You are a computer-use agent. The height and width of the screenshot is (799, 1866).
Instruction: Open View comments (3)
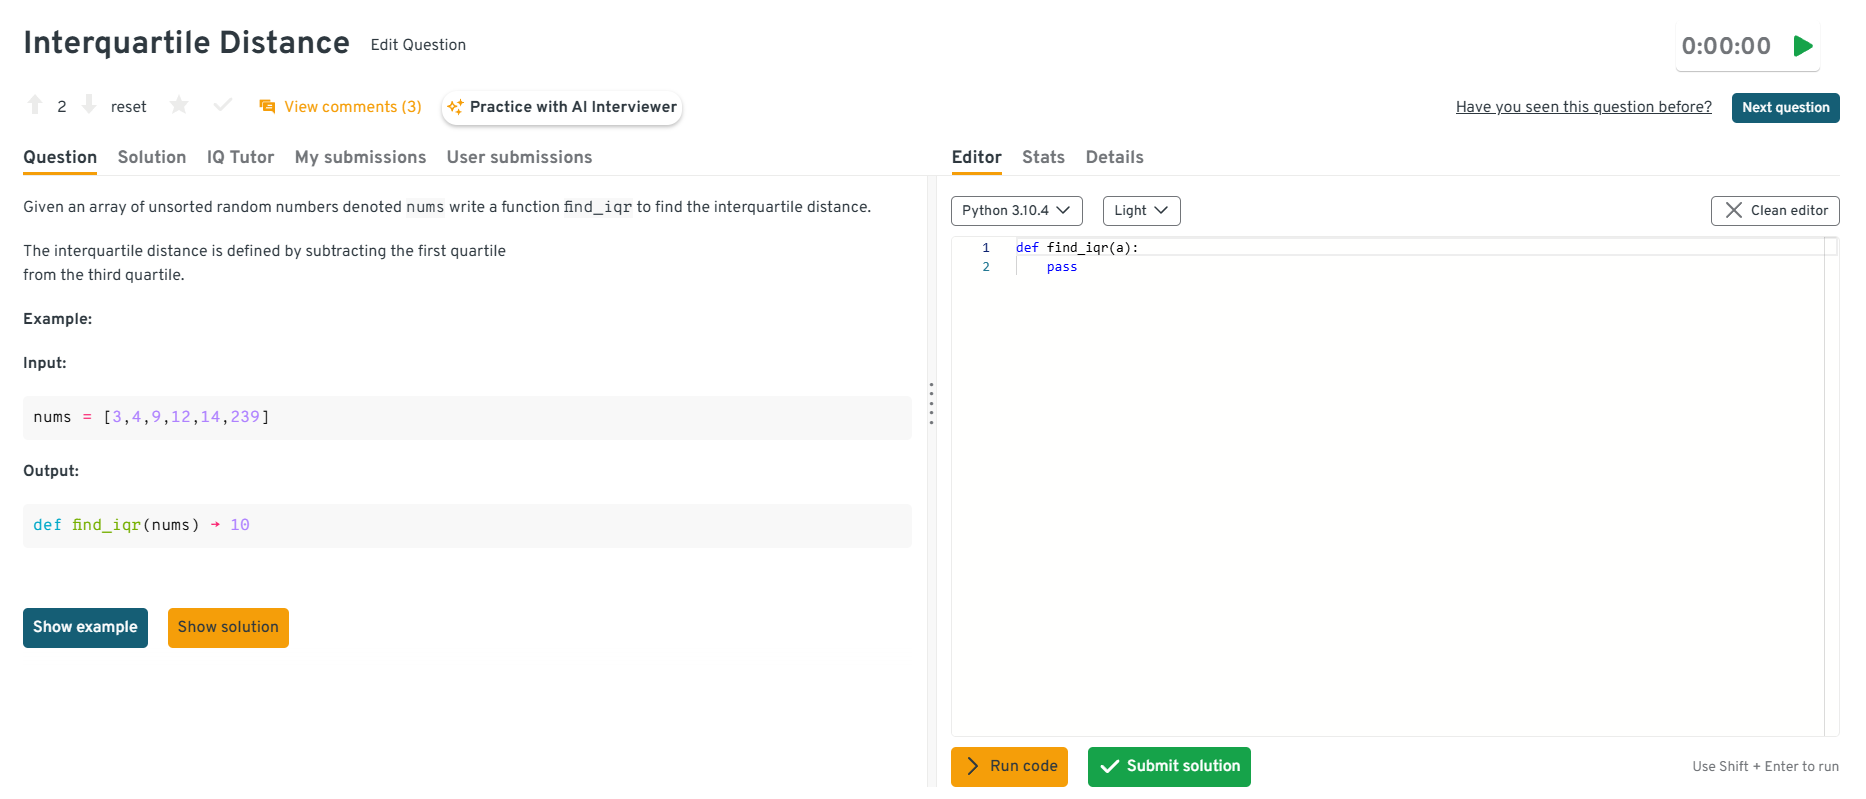[341, 107]
